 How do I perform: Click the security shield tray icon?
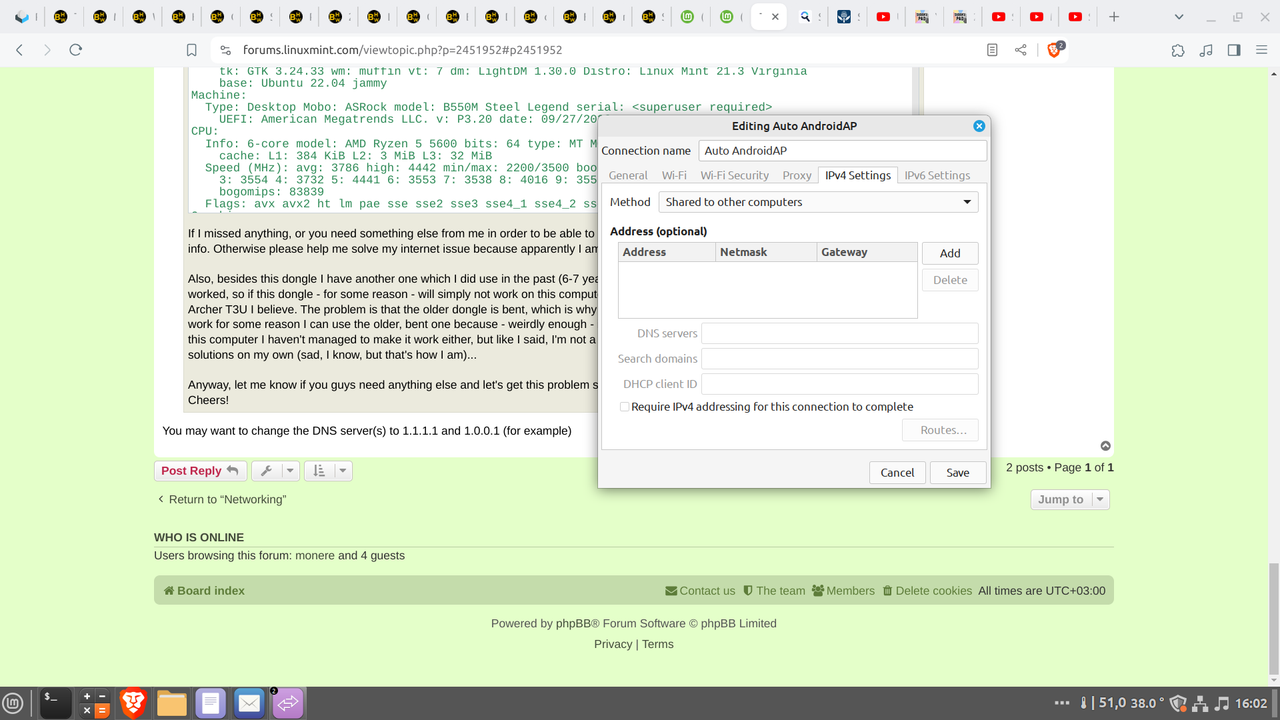click(x=1177, y=704)
